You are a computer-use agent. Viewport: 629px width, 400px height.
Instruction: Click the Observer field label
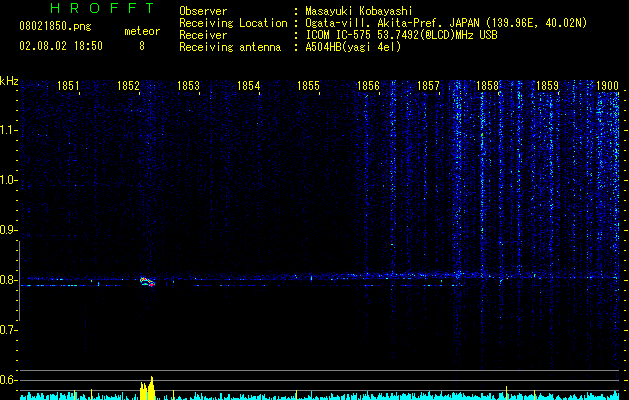click(203, 12)
